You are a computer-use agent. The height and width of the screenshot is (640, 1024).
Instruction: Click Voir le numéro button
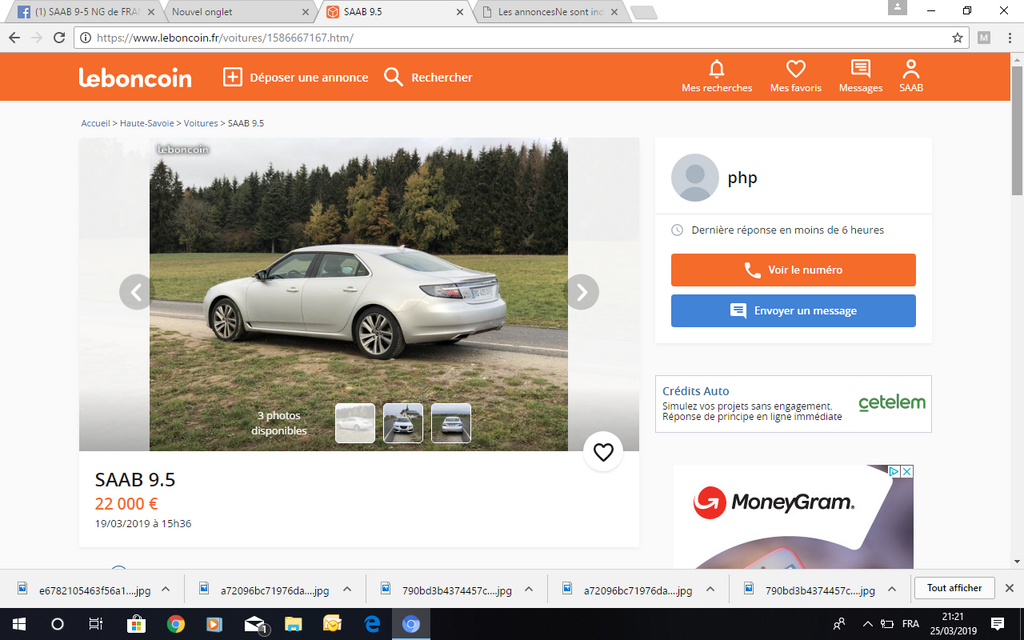[793, 270]
